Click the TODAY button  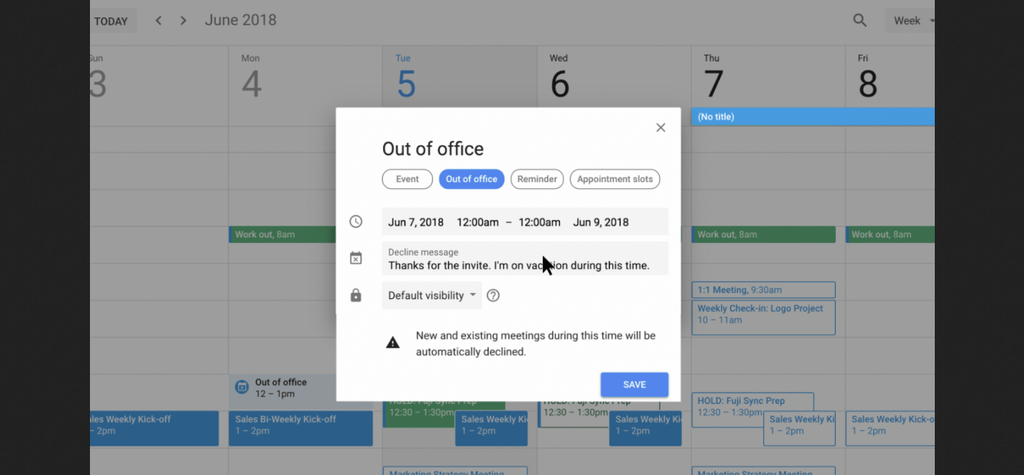(x=111, y=21)
